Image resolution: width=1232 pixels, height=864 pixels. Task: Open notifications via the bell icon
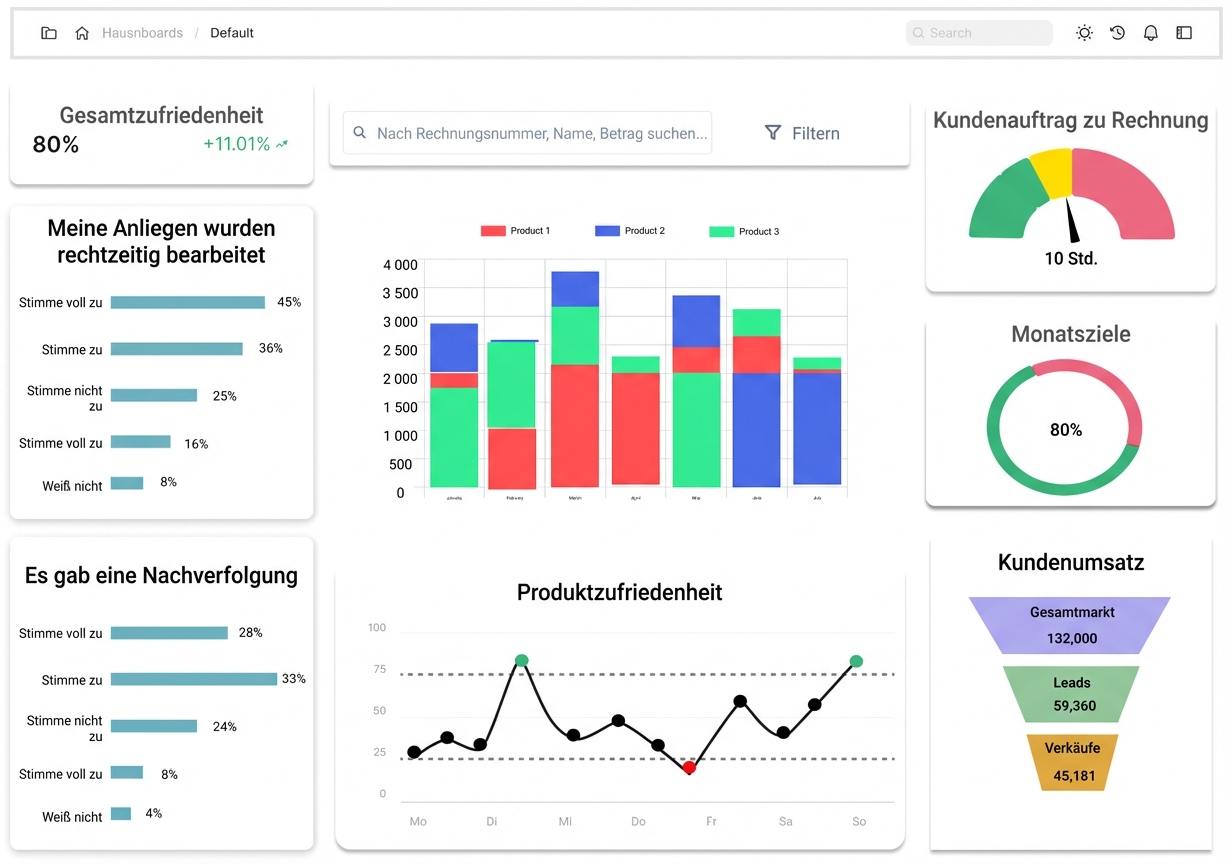pyautogui.click(x=1150, y=32)
